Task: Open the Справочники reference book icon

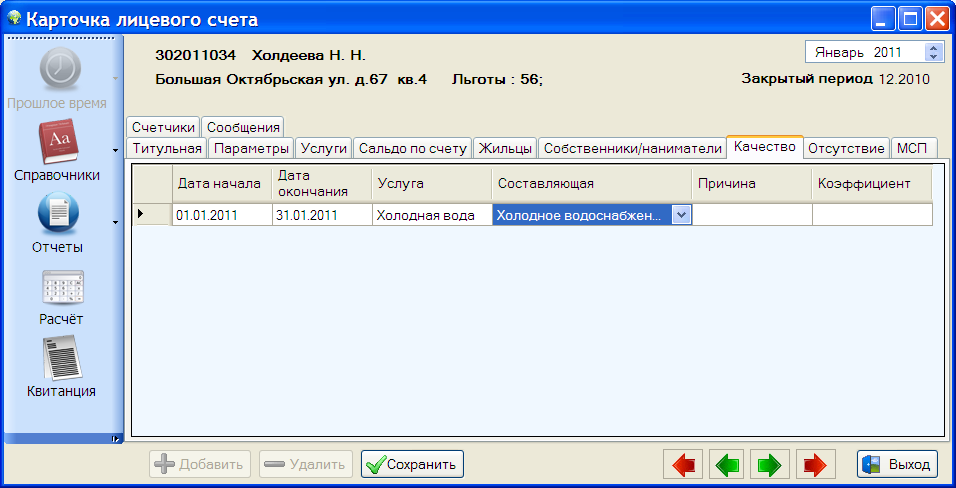Action: tap(58, 142)
